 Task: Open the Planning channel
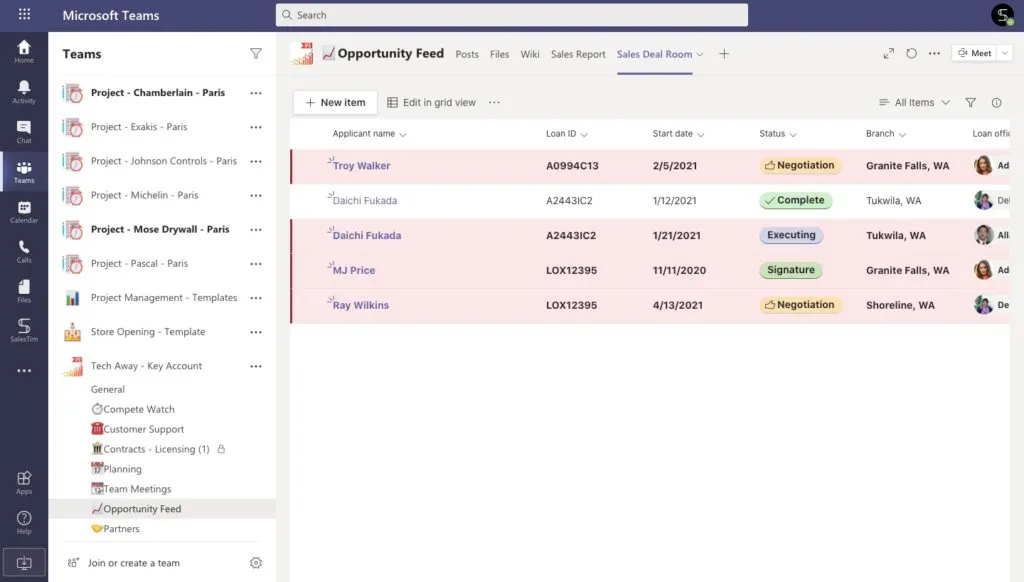116,469
